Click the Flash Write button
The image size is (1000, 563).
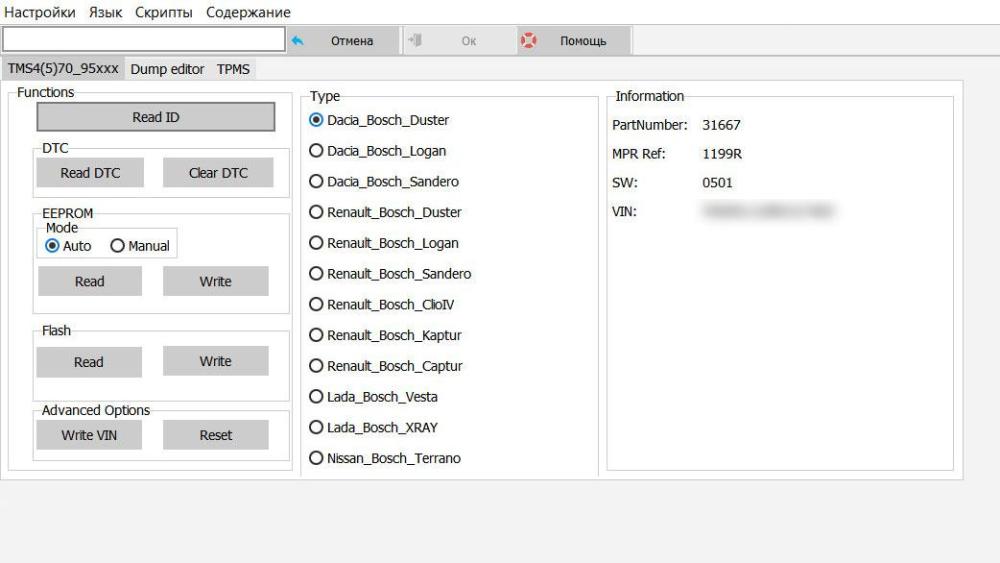pyautogui.click(x=216, y=361)
